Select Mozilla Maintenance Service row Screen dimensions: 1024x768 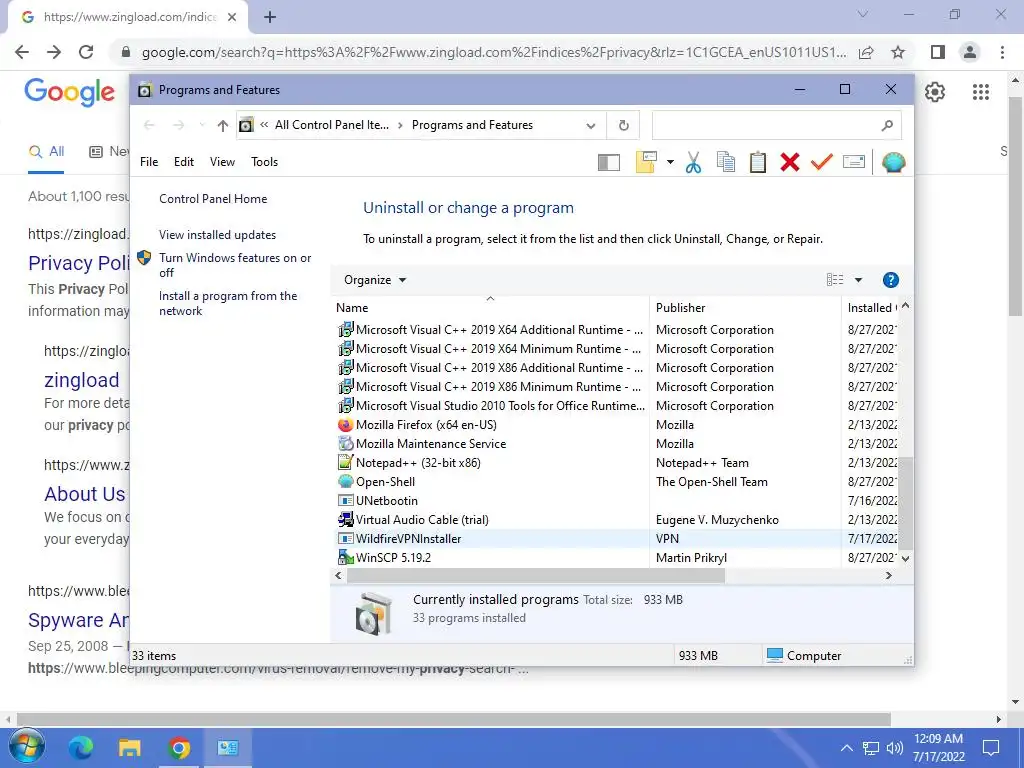click(x=616, y=444)
